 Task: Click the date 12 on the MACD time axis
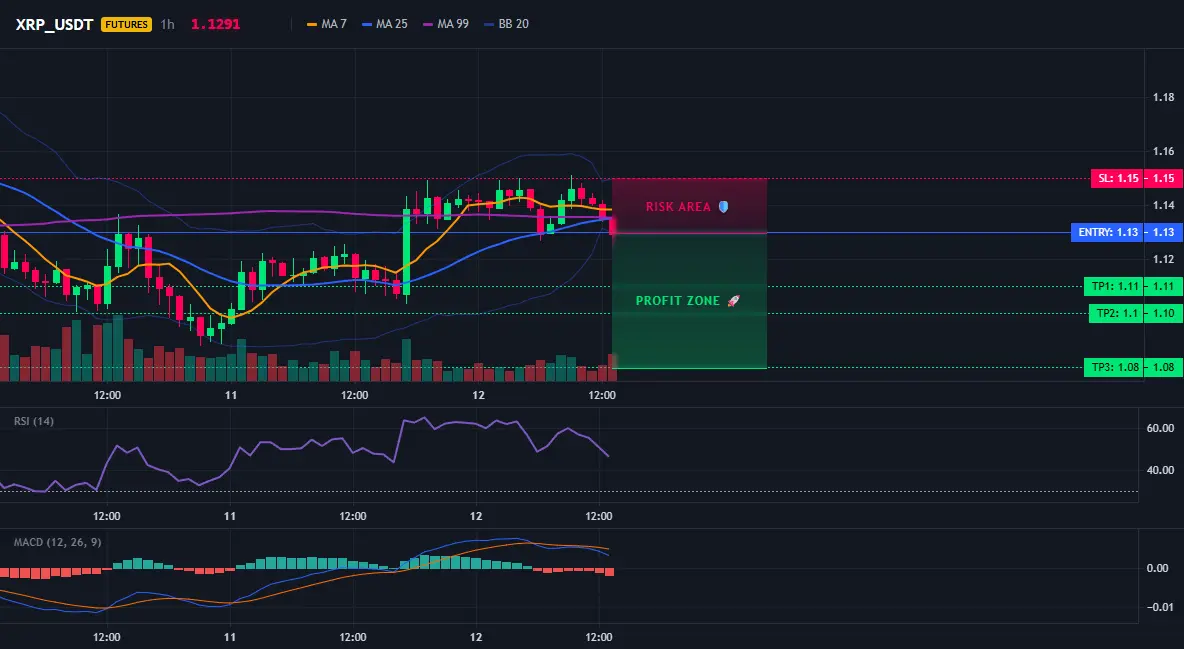[476, 637]
